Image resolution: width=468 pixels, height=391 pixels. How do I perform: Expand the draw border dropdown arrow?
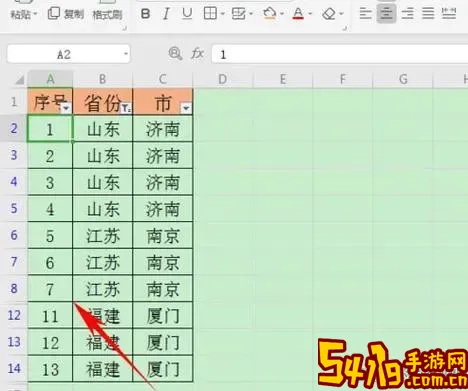tap(251, 14)
